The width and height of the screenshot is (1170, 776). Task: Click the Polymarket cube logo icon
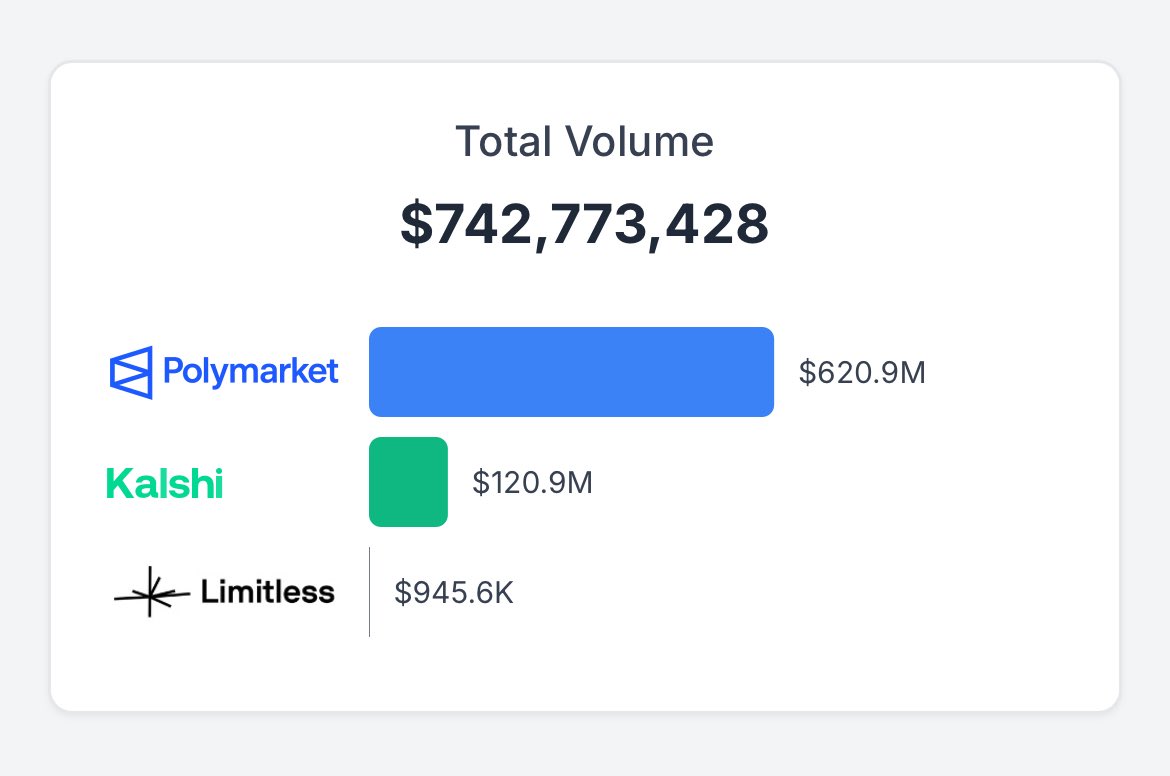(131, 372)
